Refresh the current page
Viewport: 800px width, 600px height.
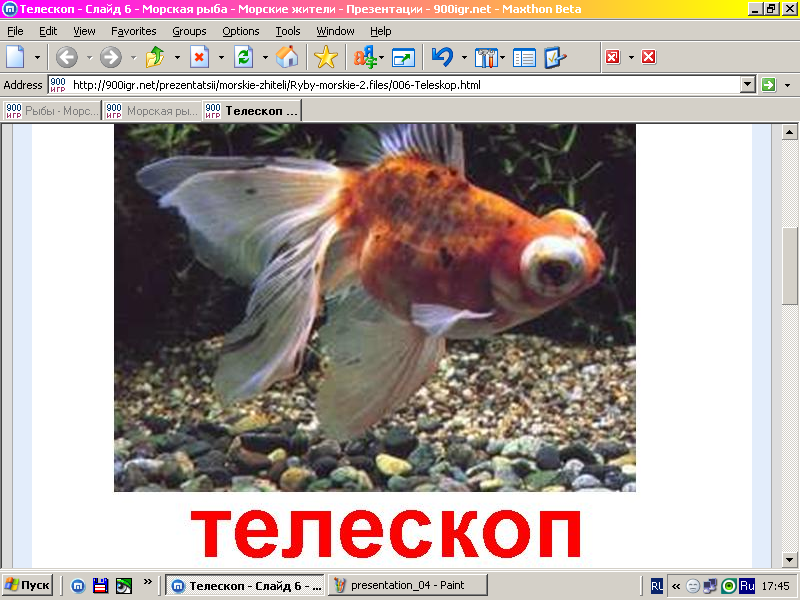(x=243, y=57)
